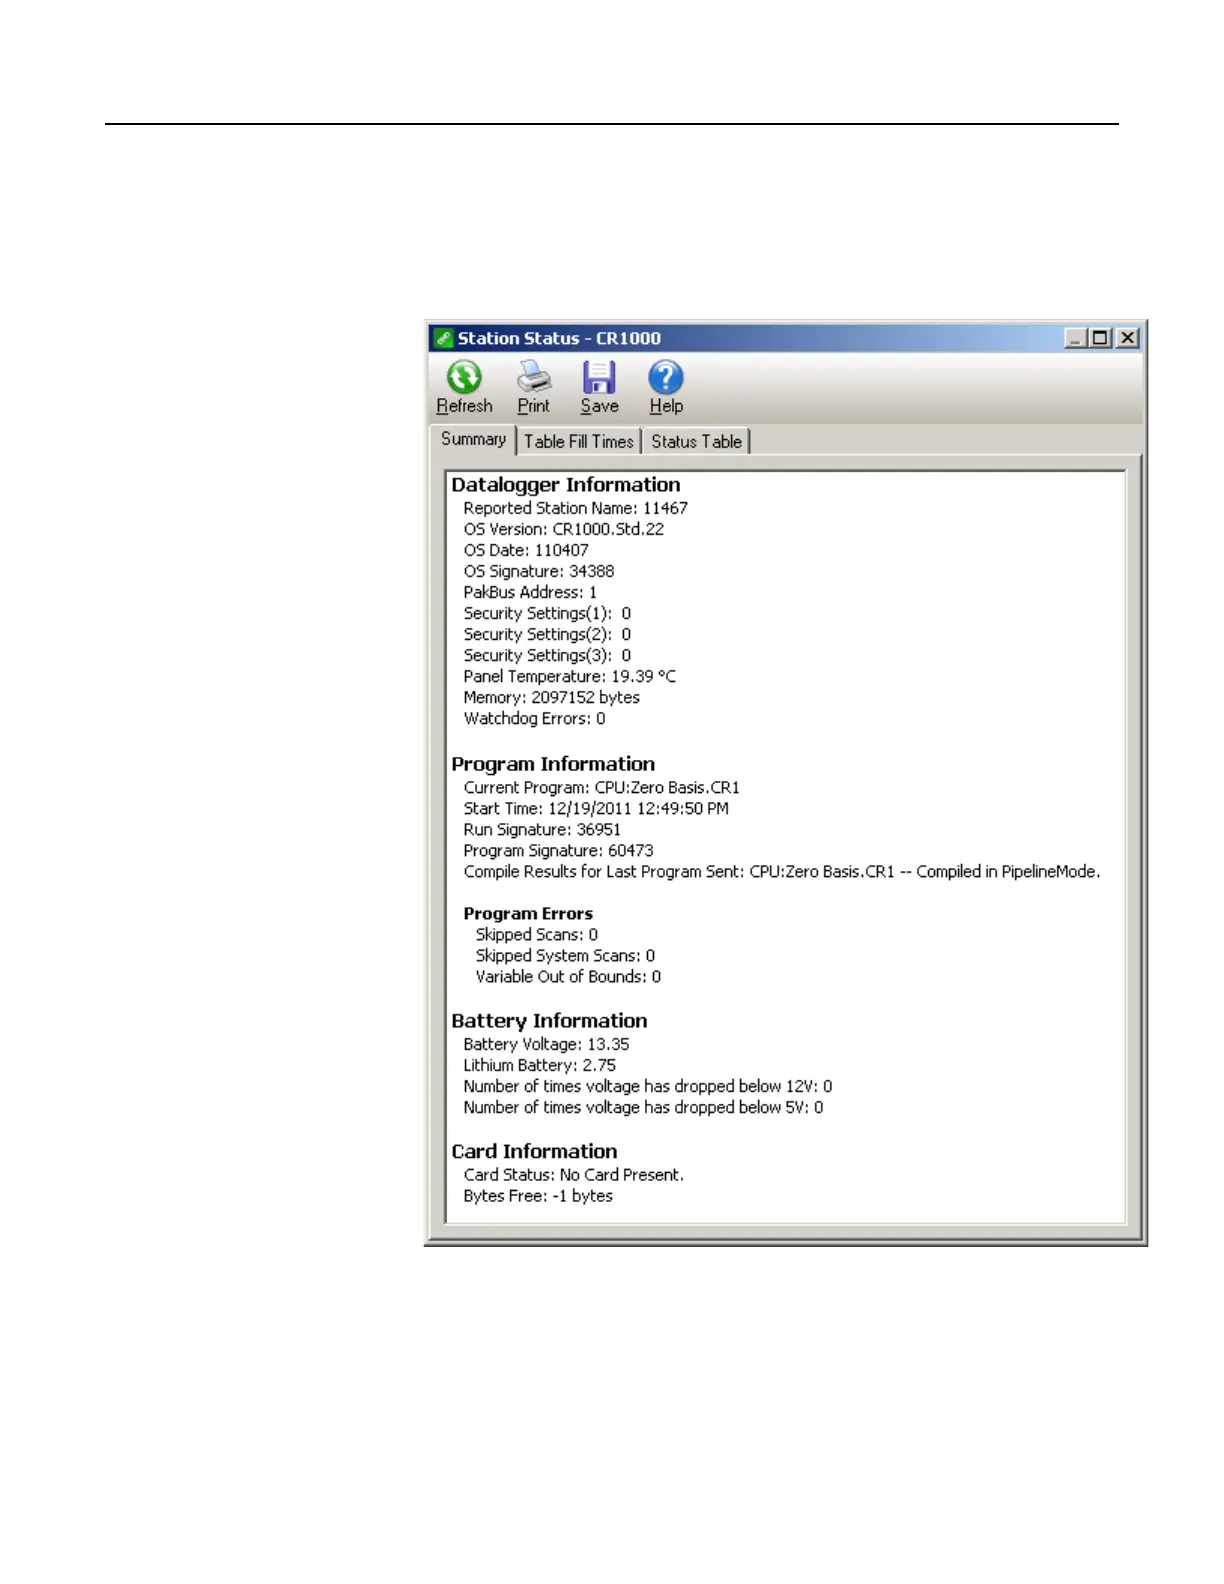1224x1584 pixels.
Task: Click Compile Results for Last Program Sent line
Action: (x=781, y=871)
